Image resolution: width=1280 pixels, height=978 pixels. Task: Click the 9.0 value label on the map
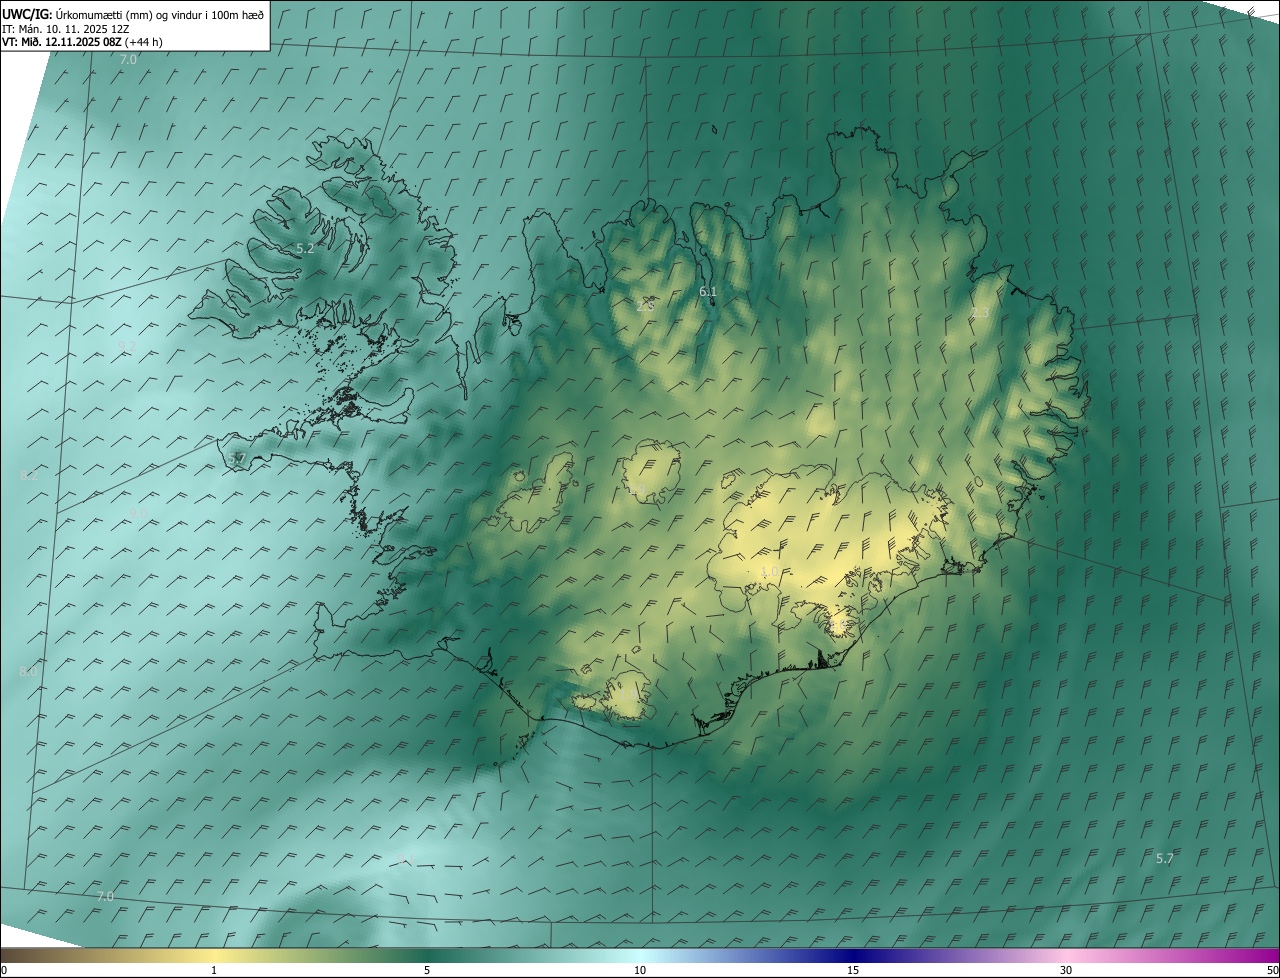coord(138,513)
